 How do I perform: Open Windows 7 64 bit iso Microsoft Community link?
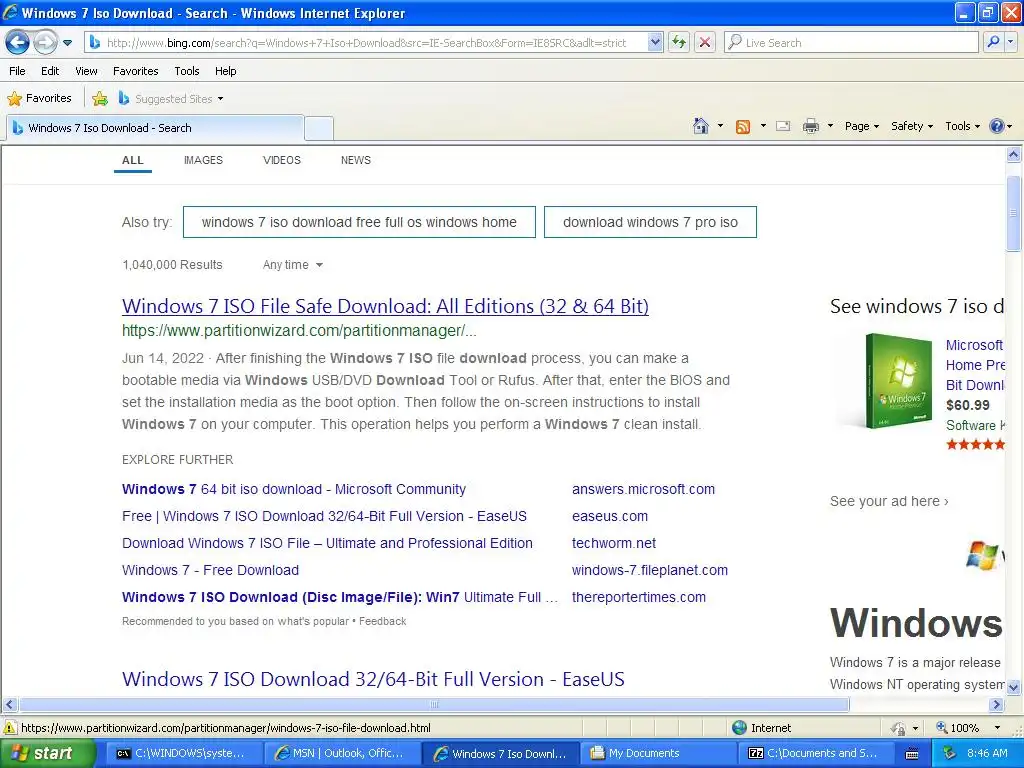294,489
